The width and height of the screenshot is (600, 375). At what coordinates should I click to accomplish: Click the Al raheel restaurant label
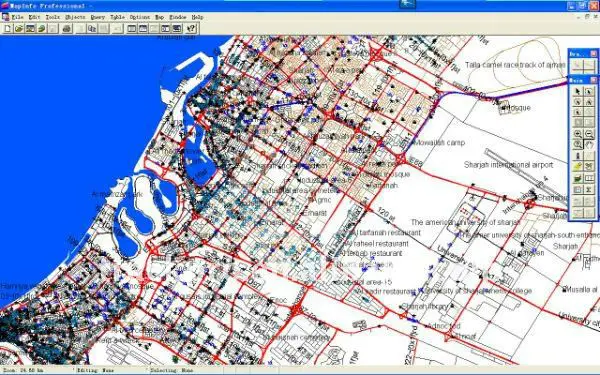377,243
